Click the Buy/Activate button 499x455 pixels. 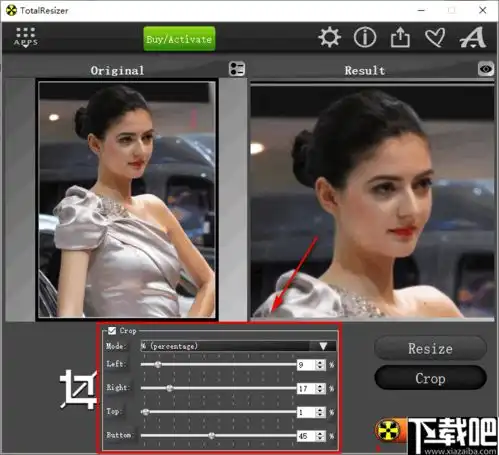[179, 39]
